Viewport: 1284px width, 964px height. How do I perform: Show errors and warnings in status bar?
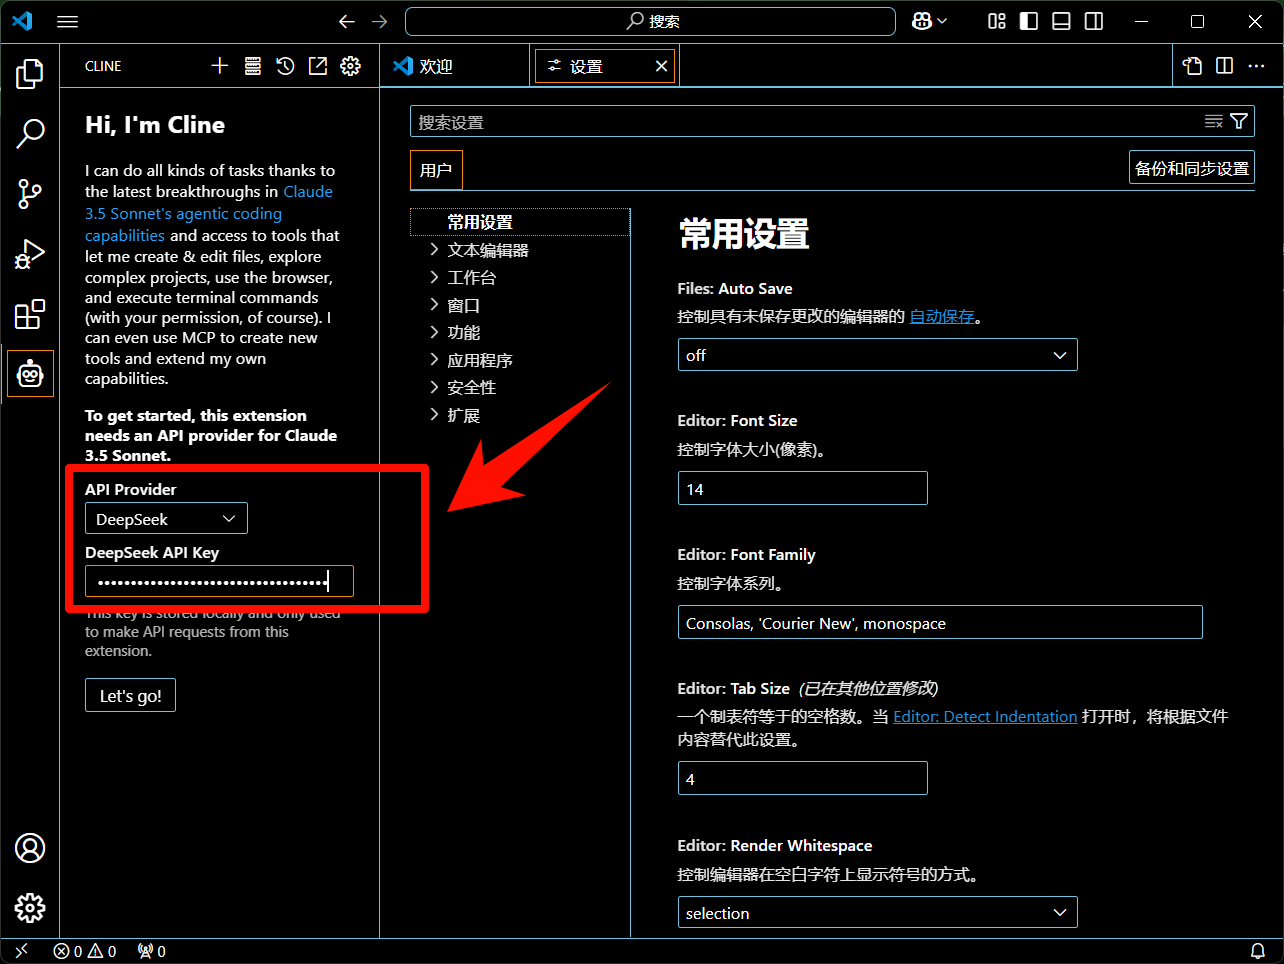(85, 951)
